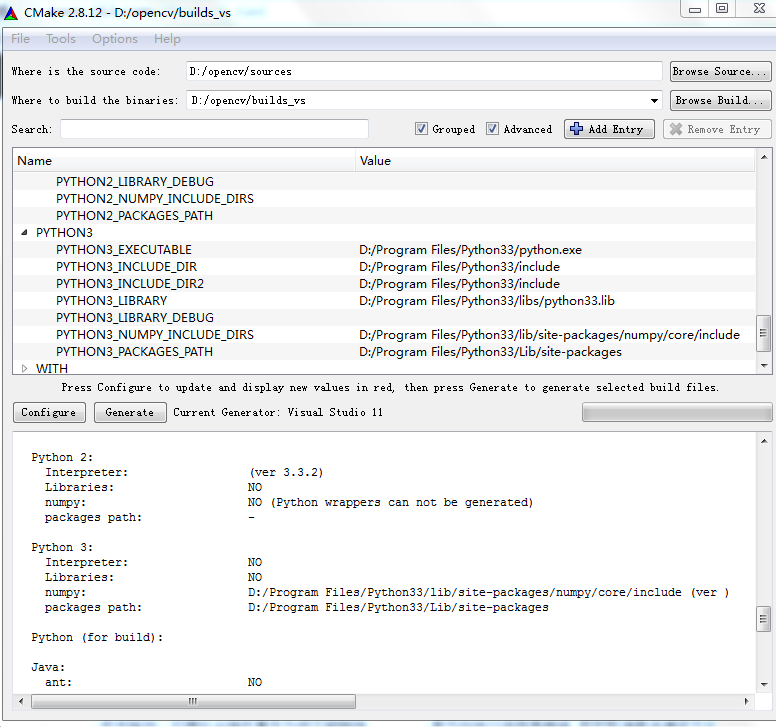Open the File menu
Screen dimensions: 776x727
coord(20,39)
